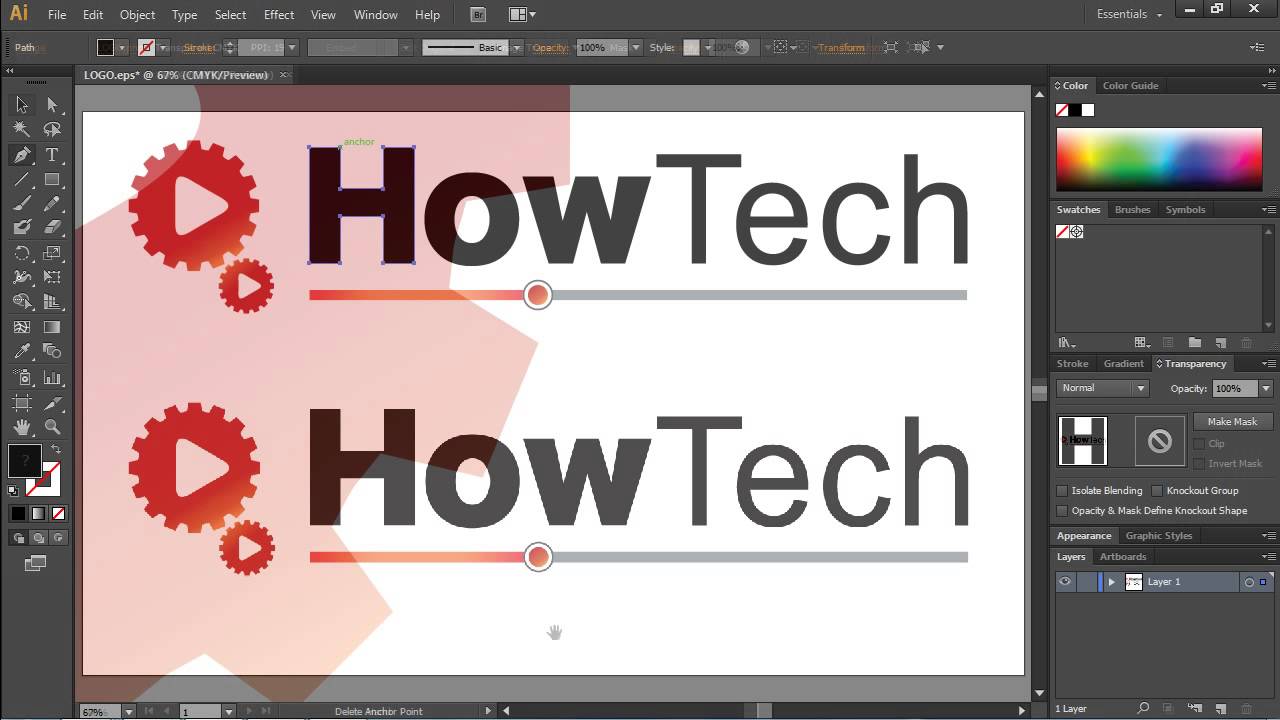Screen dimensions: 1280x720
Task: Select the Paintbrush tool
Action: tap(22, 204)
